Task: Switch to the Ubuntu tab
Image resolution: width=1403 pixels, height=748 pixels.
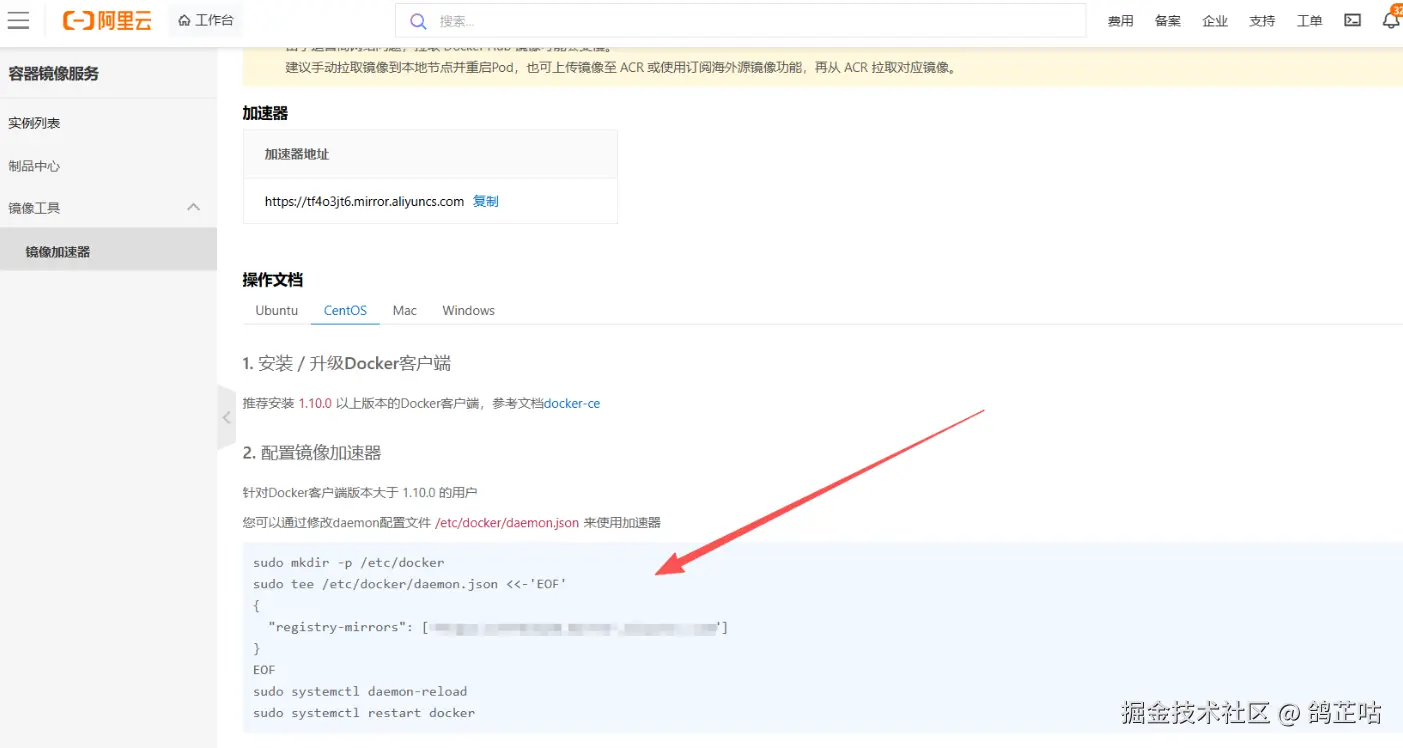Action: point(277,310)
